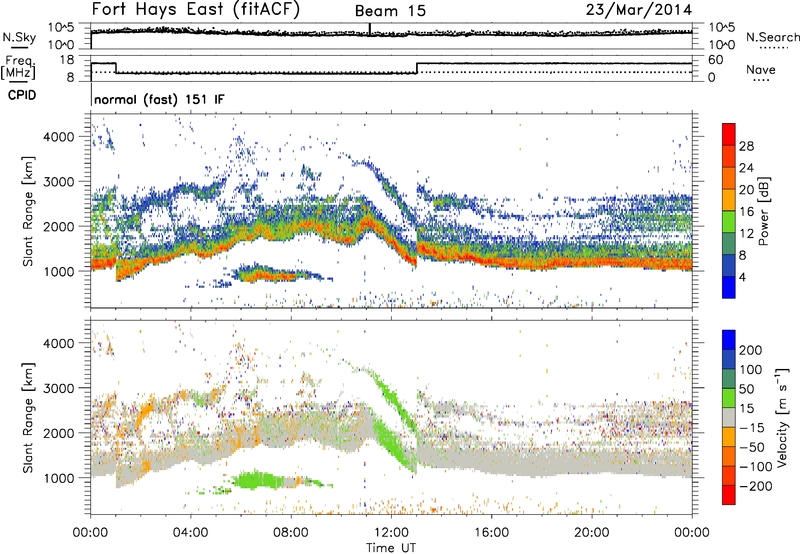Select the "N.Sky" legend label
800x554 pixels.
(19, 37)
